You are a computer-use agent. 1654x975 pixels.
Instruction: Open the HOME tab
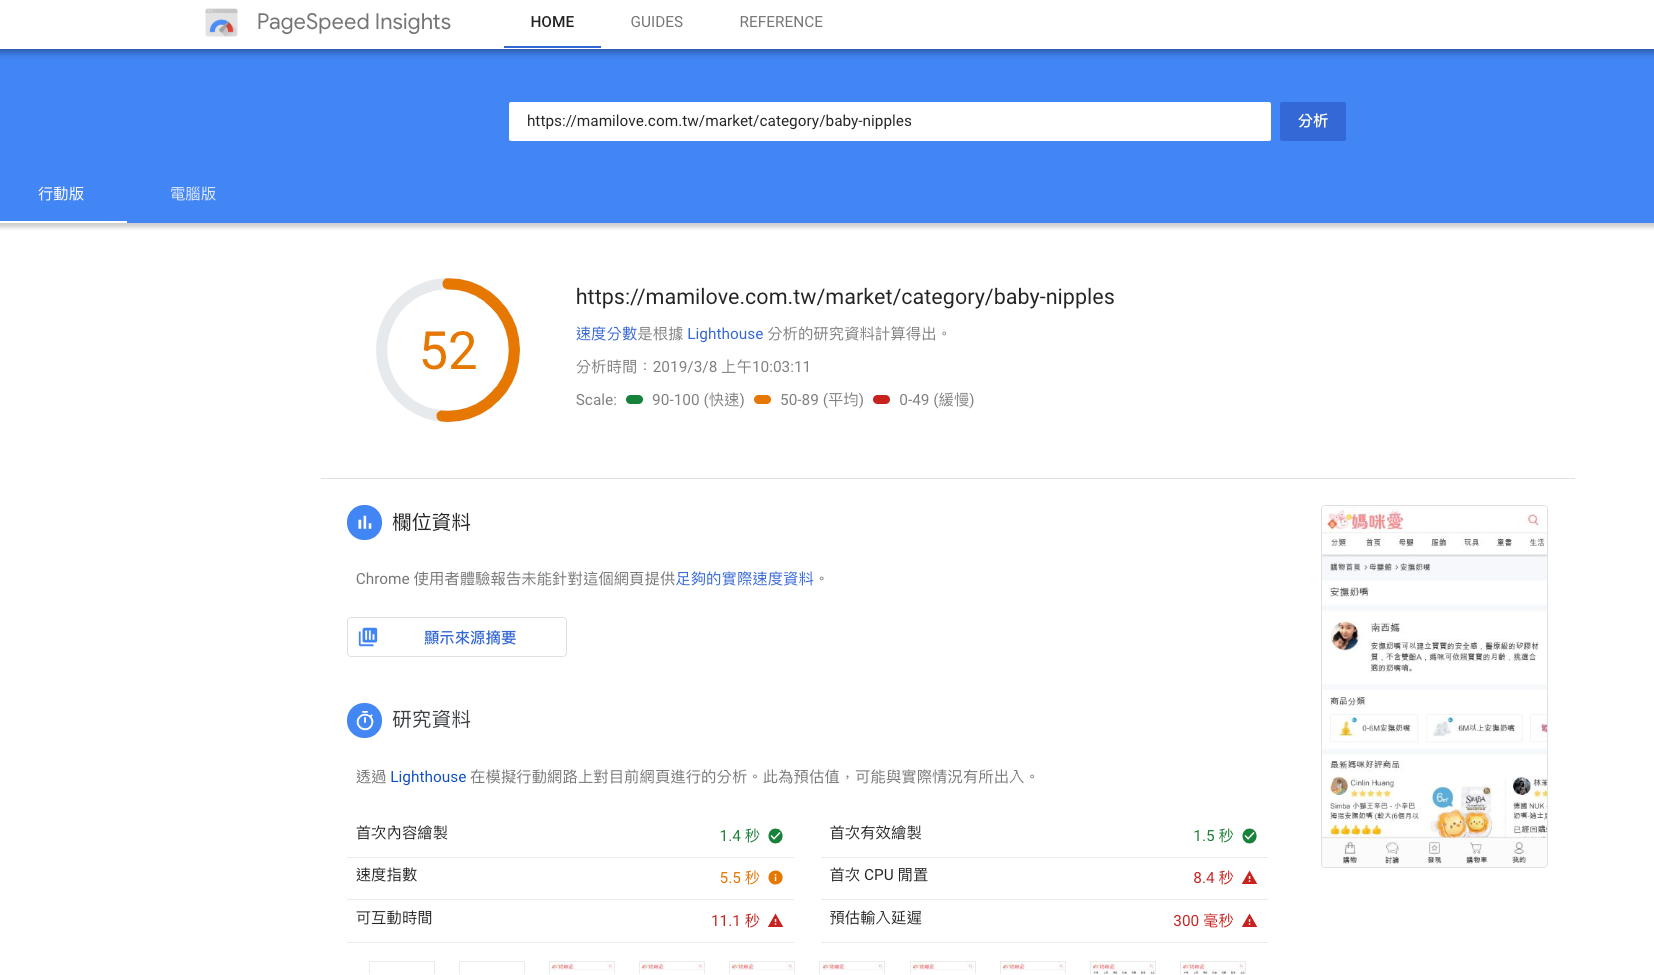pyautogui.click(x=552, y=22)
